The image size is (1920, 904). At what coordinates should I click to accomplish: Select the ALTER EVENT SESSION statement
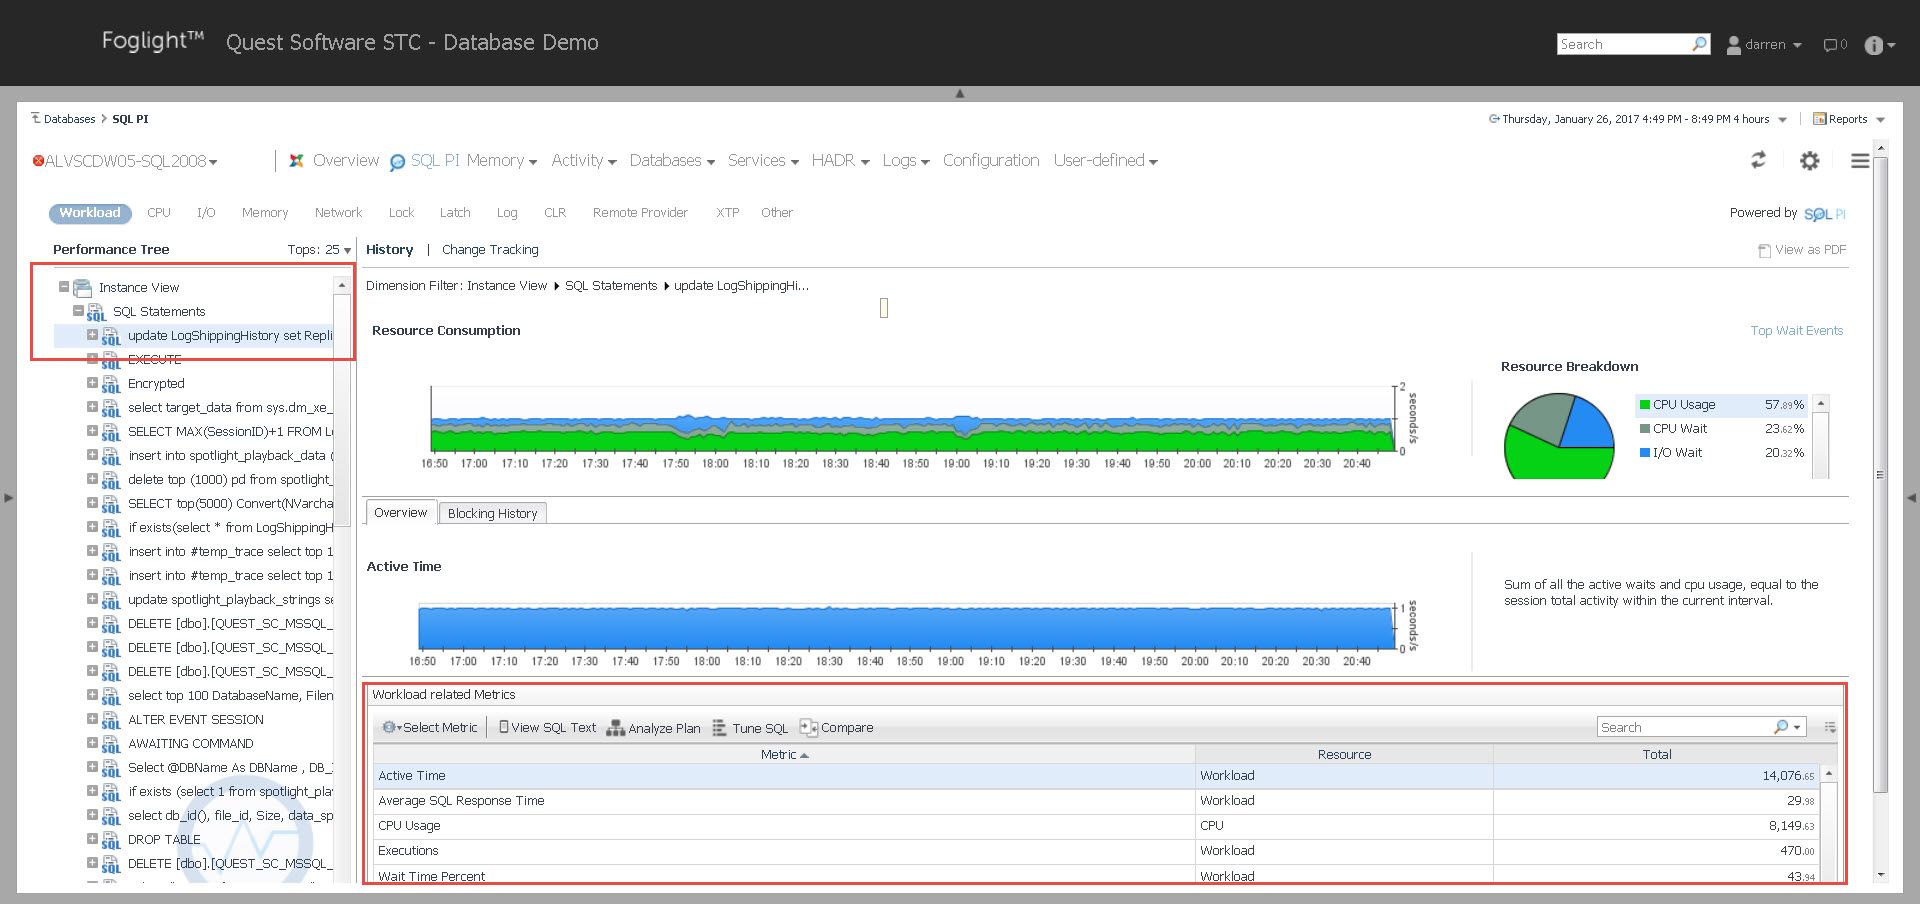click(x=196, y=720)
